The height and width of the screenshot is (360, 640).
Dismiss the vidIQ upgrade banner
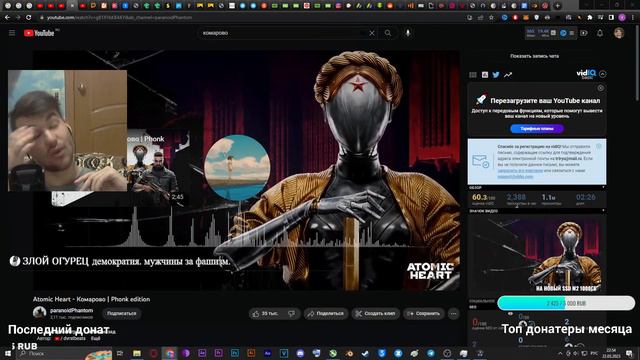coord(600,88)
